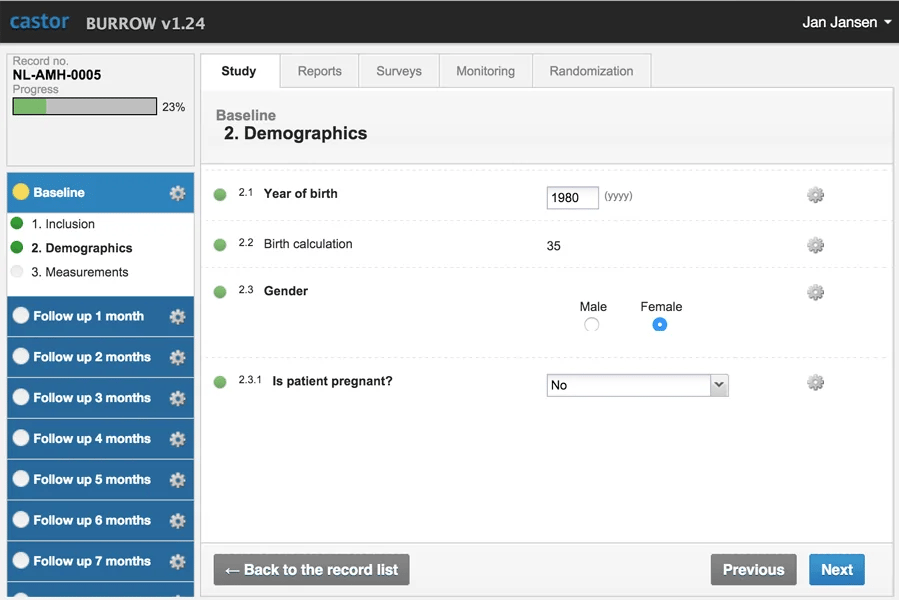899x600 pixels.
Task: Open the Jan Jansen user menu
Action: (847, 22)
